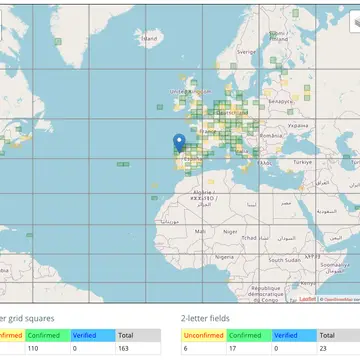This screenshot has height=360, width=360.
Task: Click the Deutschland label on the map
Action: pos(232,113)
